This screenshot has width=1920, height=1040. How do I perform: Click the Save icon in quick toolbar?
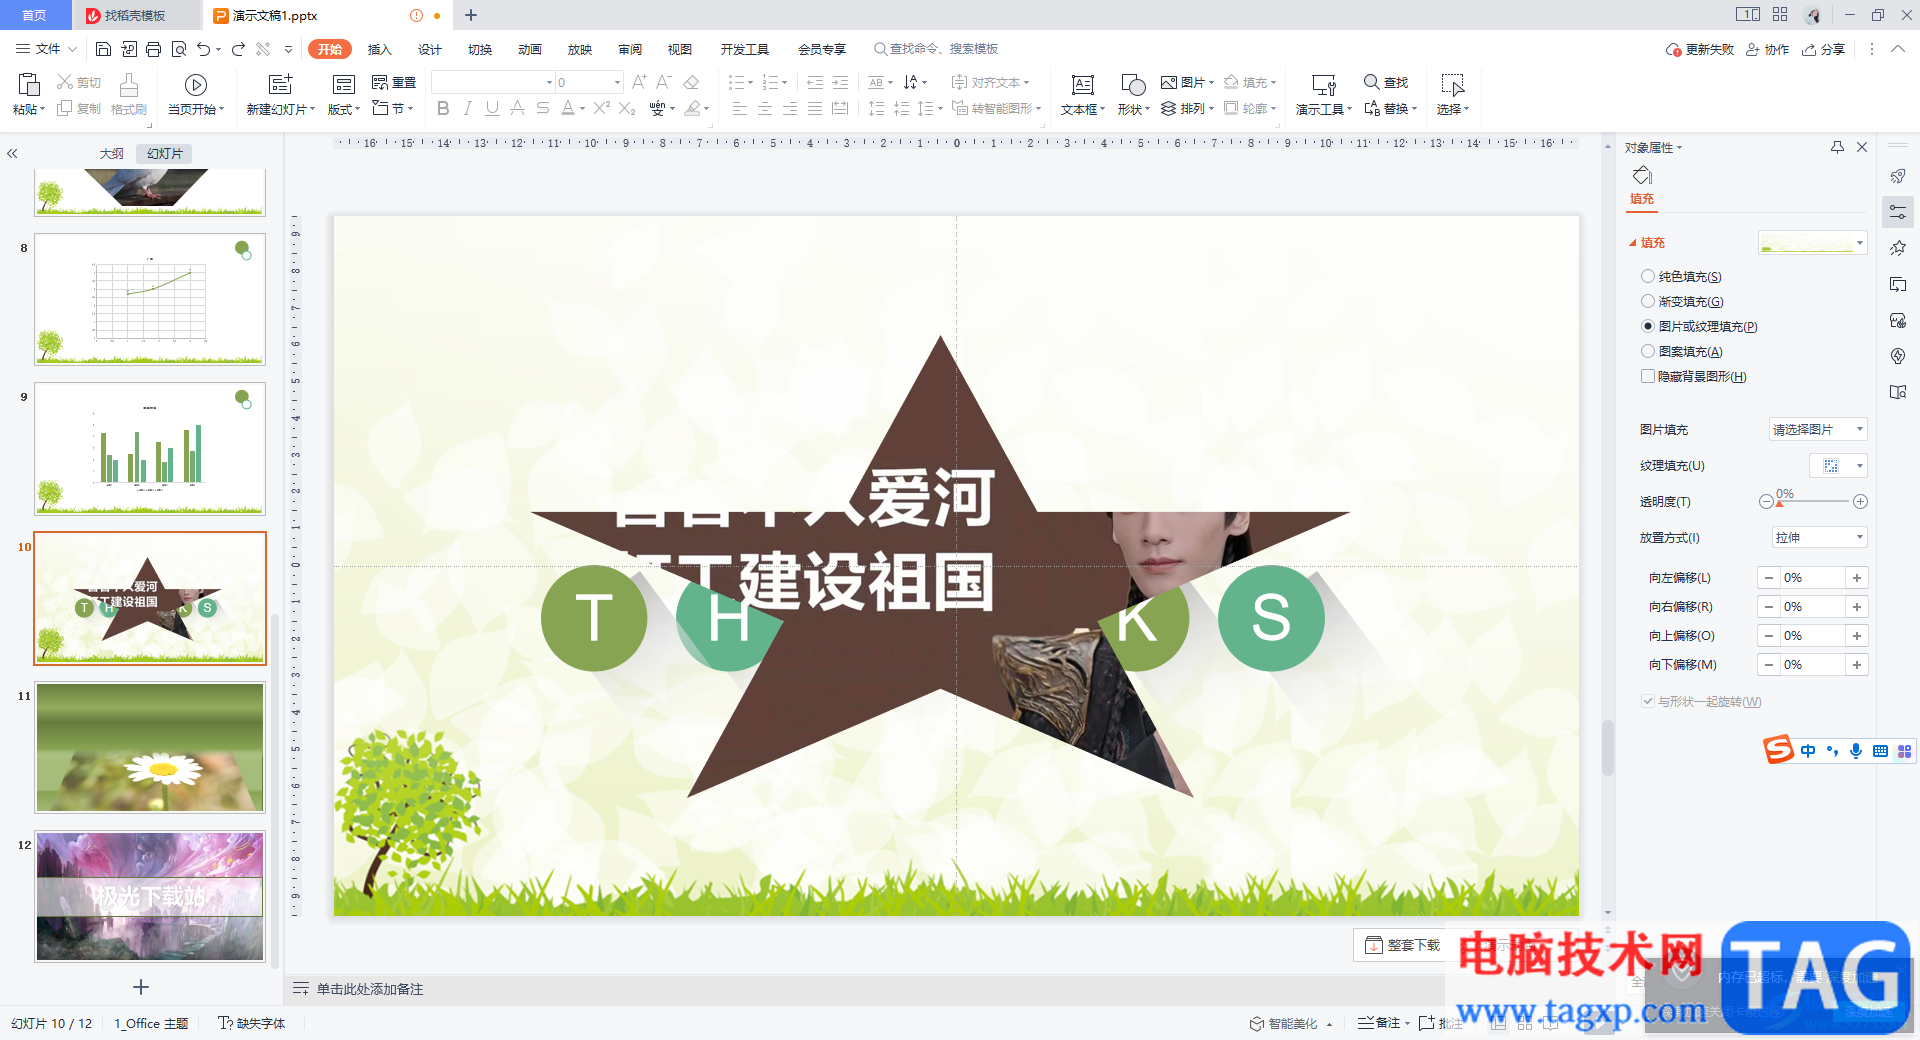103,49
